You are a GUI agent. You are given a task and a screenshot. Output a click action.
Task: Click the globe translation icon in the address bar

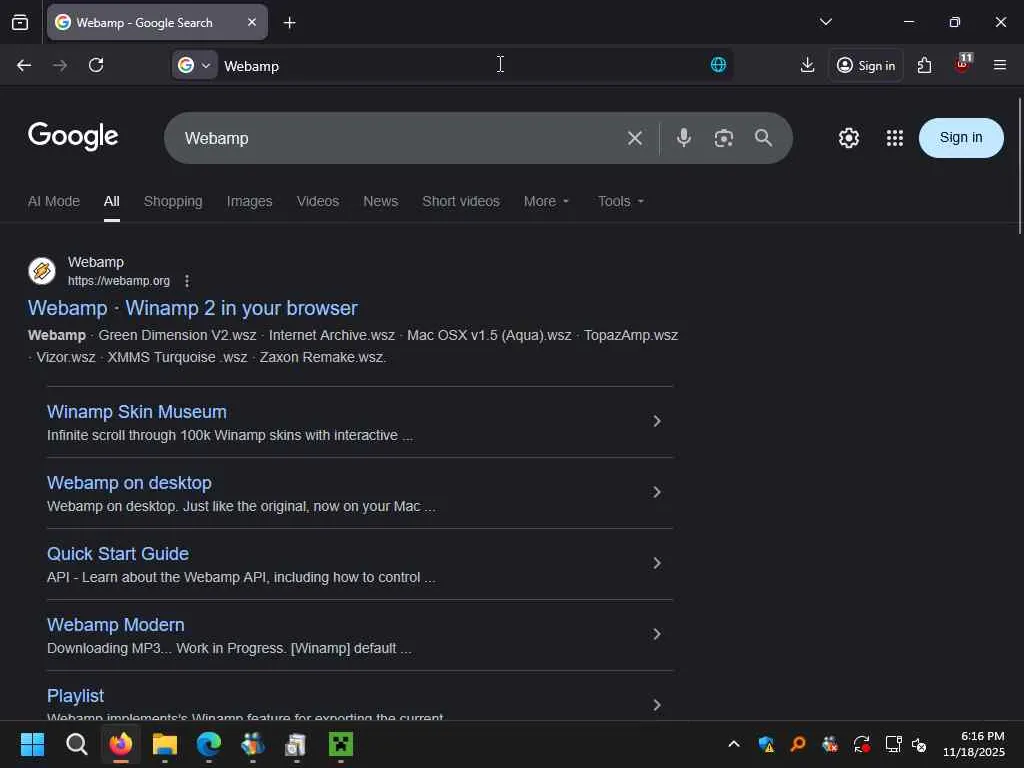point(718,65)
